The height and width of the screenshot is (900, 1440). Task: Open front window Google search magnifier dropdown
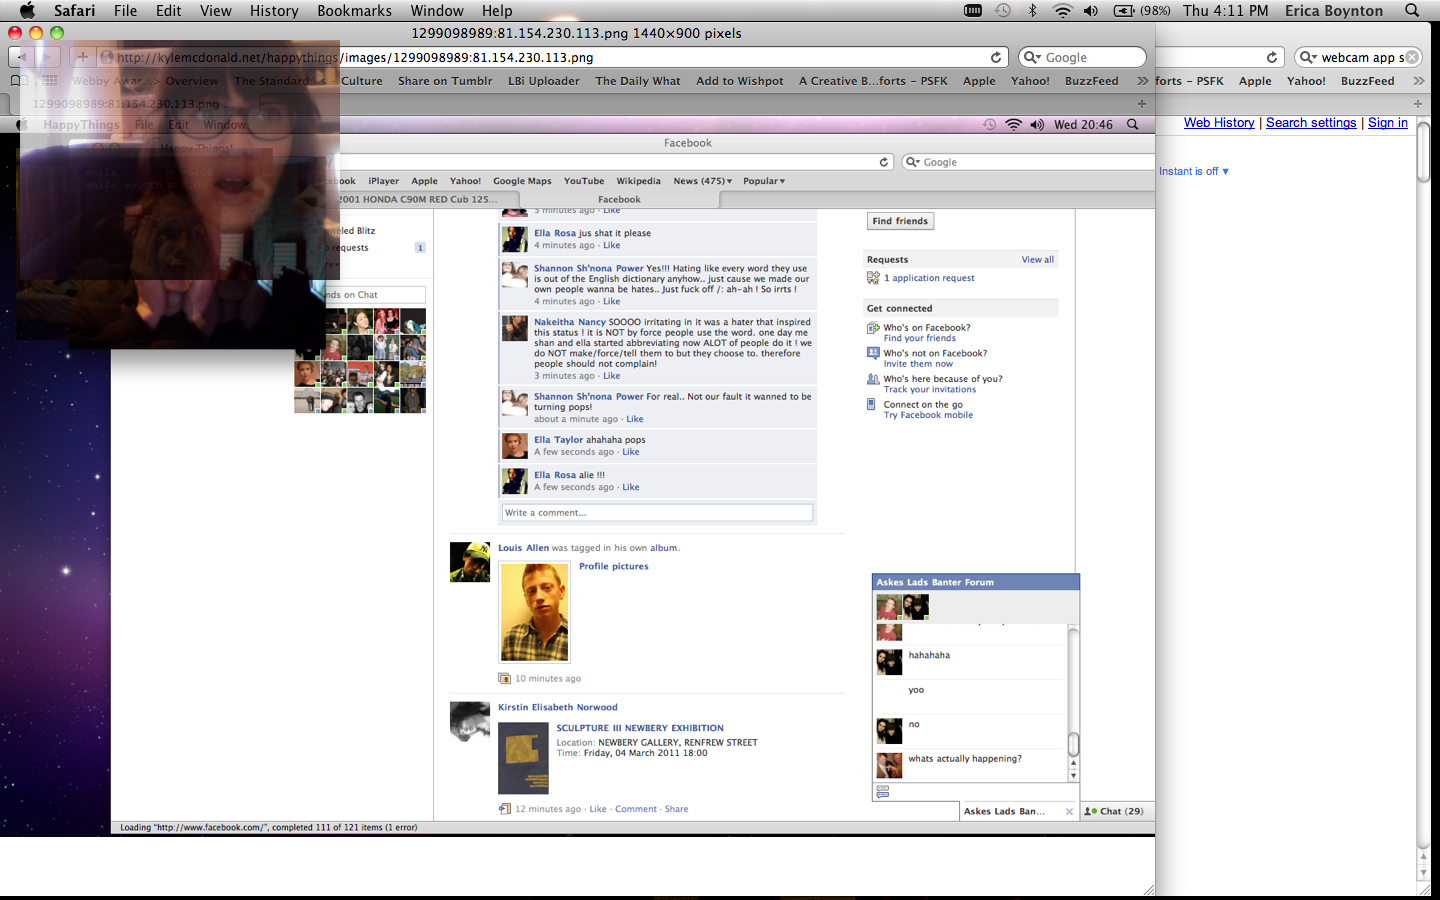point(1032,57)
